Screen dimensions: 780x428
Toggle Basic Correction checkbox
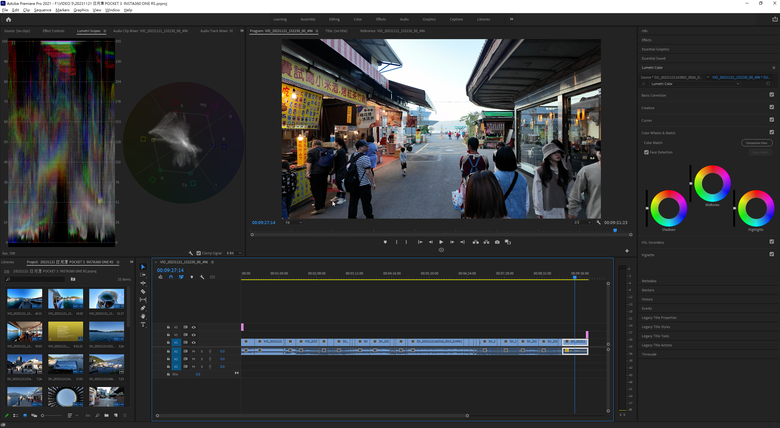point(772,95)
